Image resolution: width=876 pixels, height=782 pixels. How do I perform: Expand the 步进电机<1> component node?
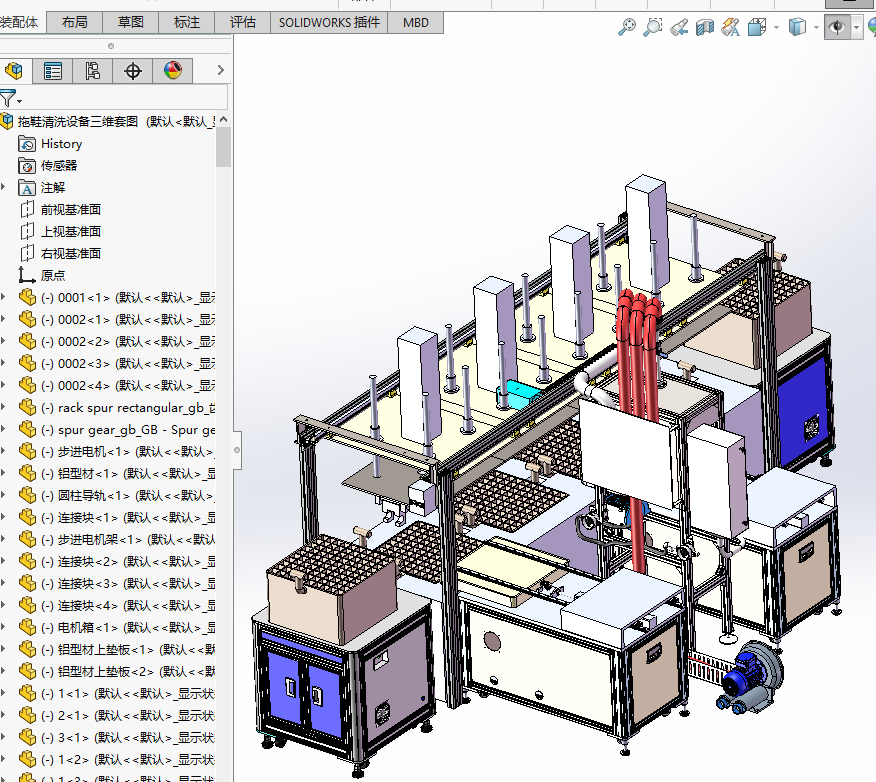(3, 451)
